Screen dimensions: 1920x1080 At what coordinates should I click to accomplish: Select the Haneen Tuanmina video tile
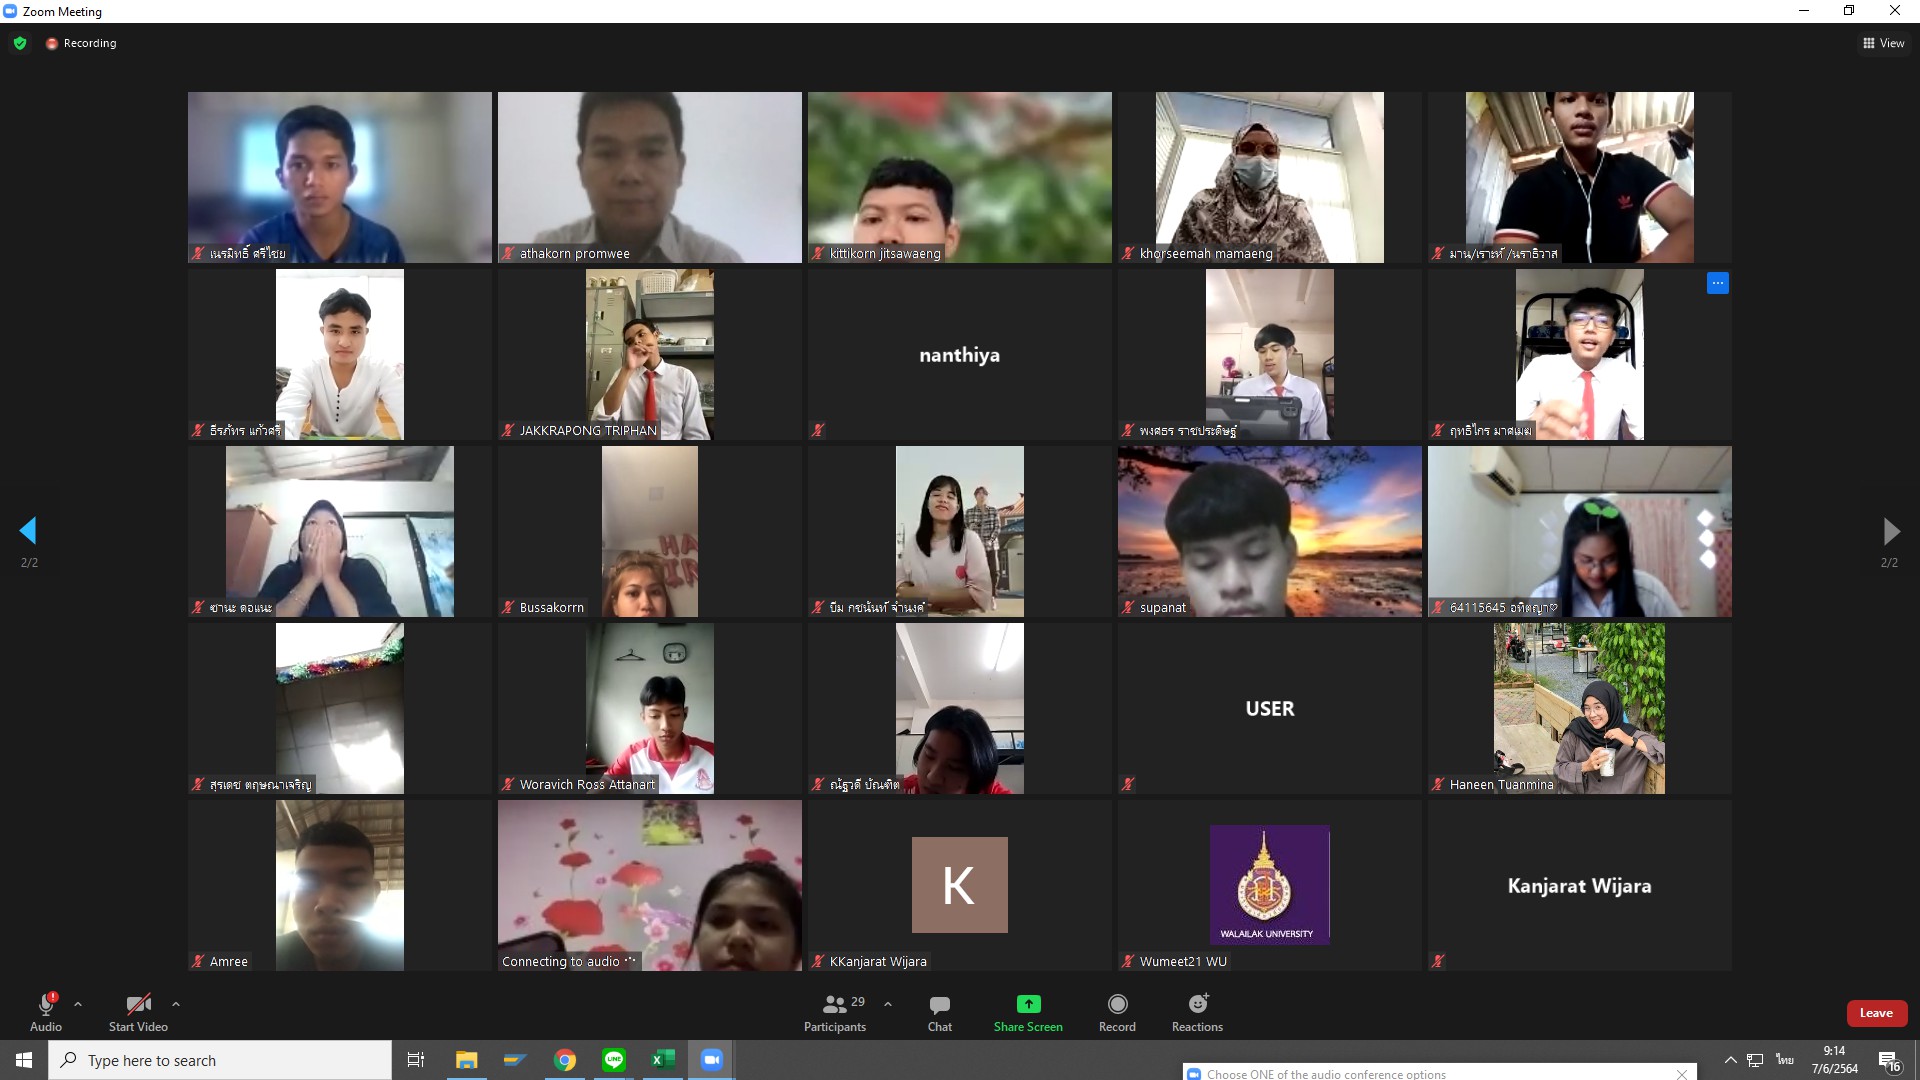1579,708
